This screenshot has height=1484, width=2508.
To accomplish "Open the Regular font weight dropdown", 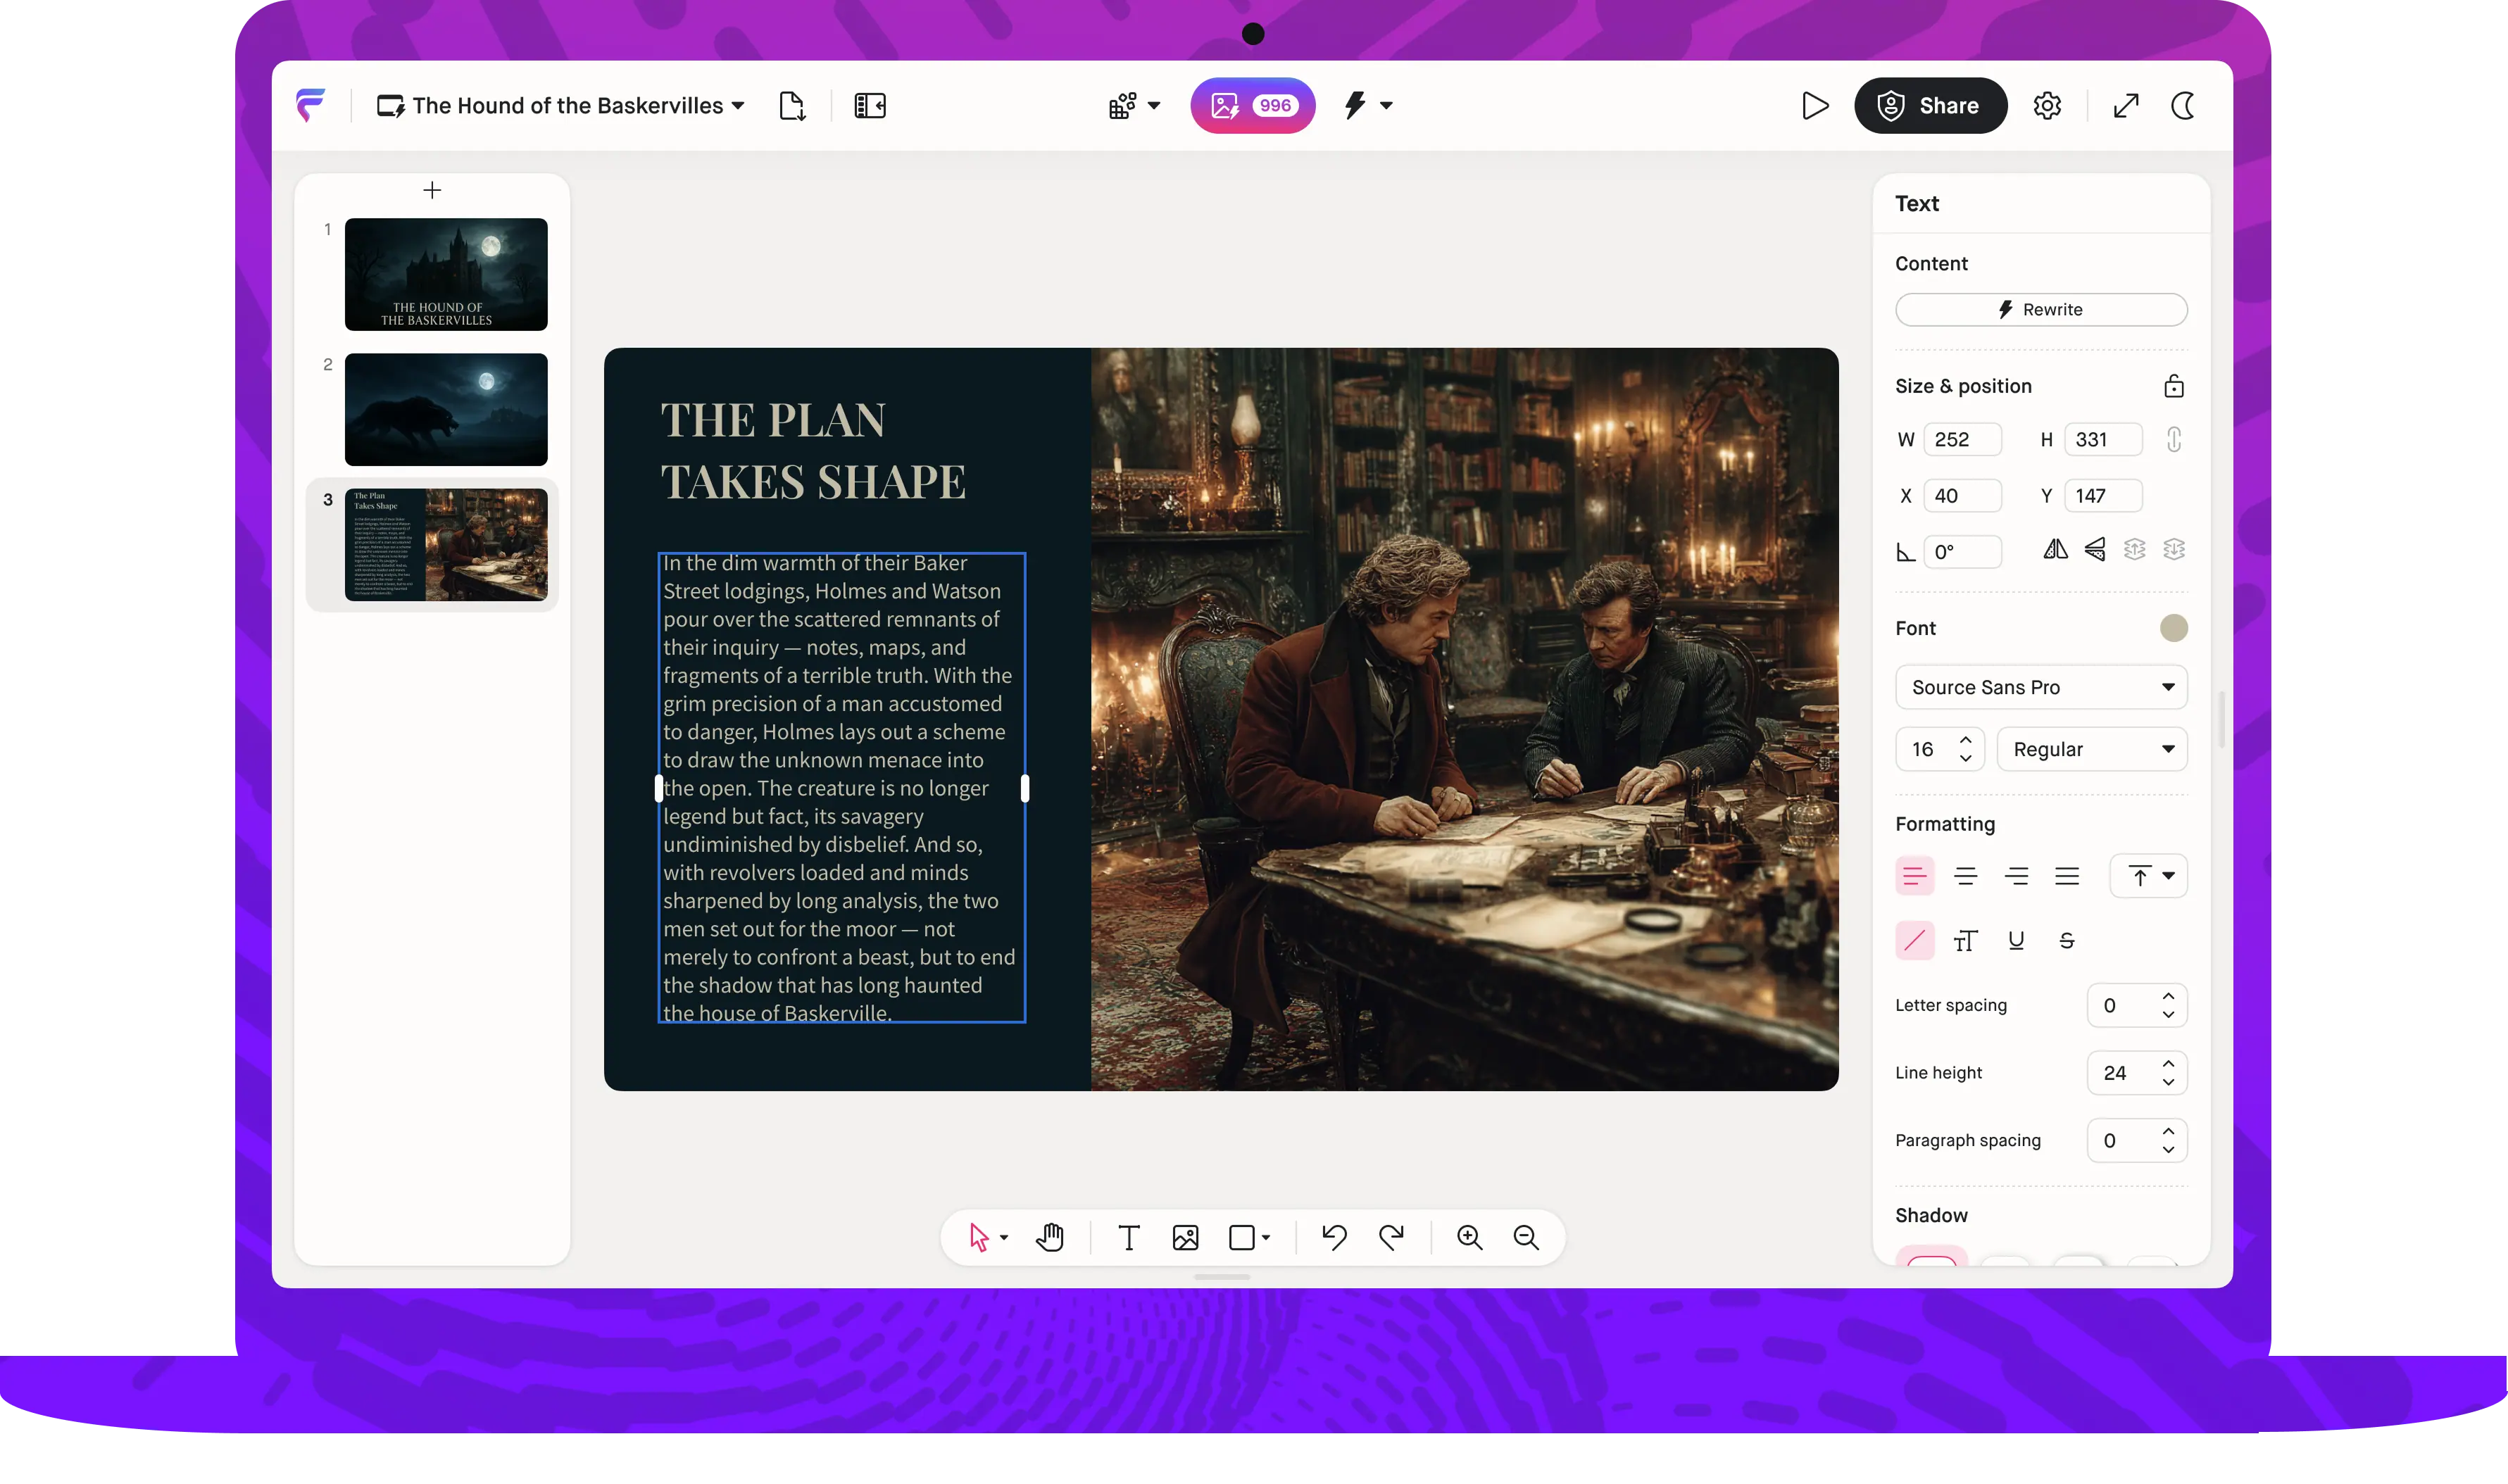I will (2091, 749).
